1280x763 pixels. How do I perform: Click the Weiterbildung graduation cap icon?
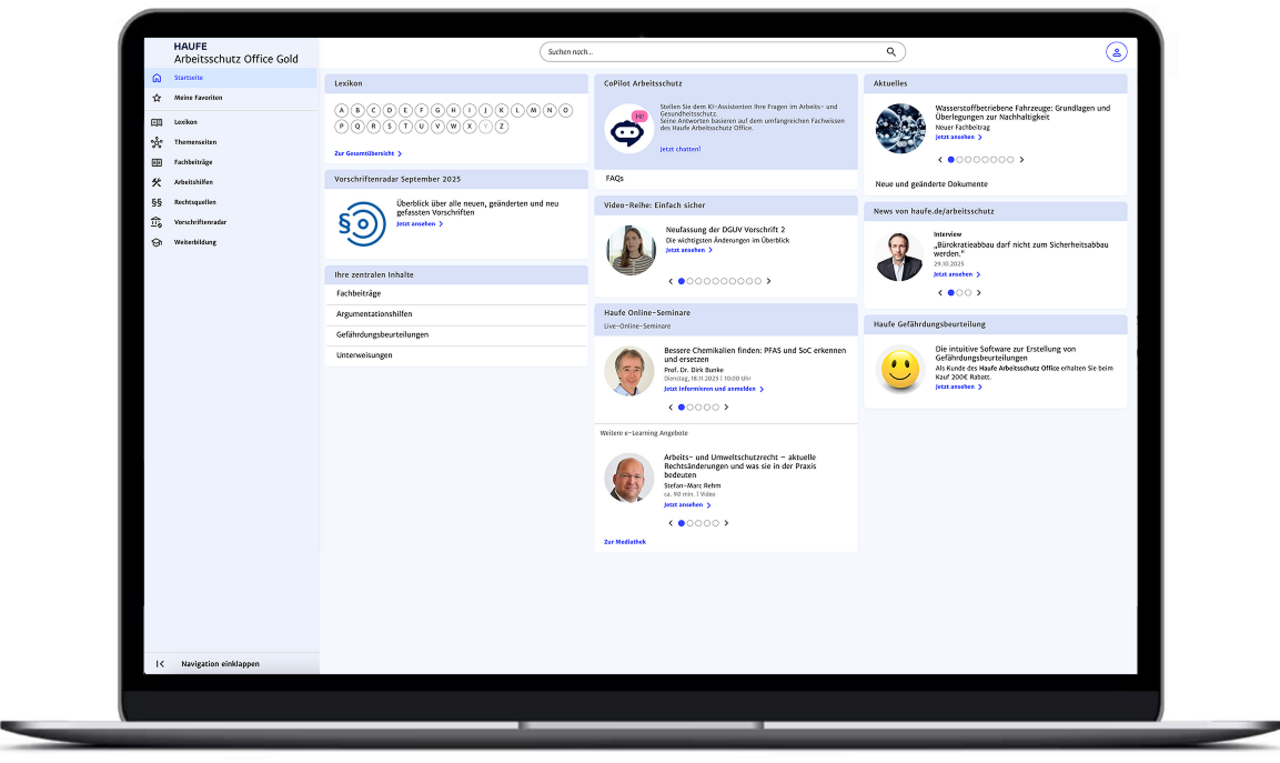tap(157, 242)
